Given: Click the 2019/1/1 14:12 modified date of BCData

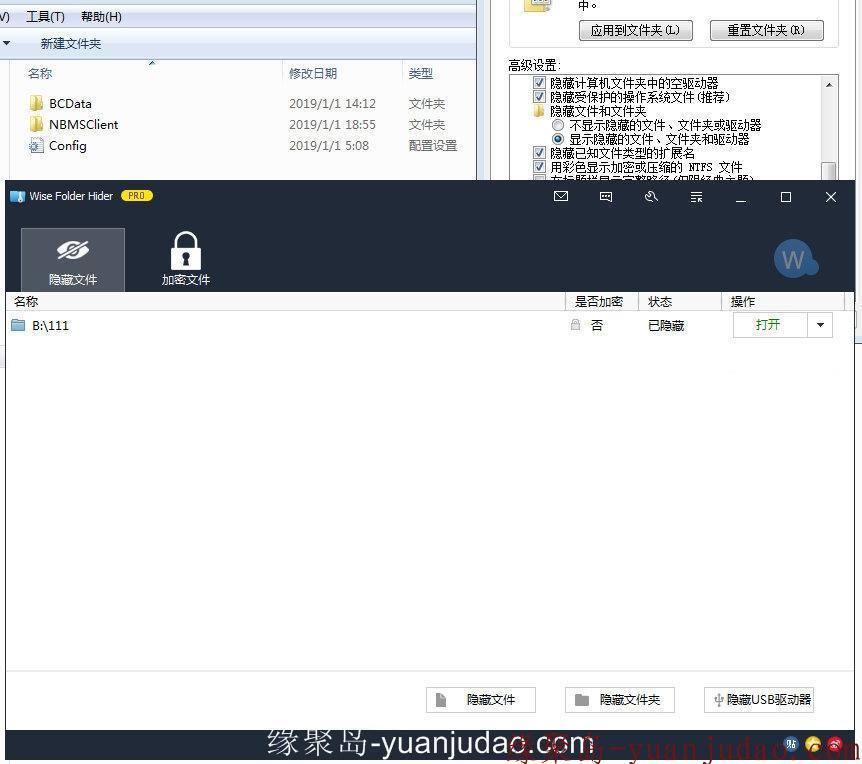Looking at the screenshot, I should click(x=332, y=103).
